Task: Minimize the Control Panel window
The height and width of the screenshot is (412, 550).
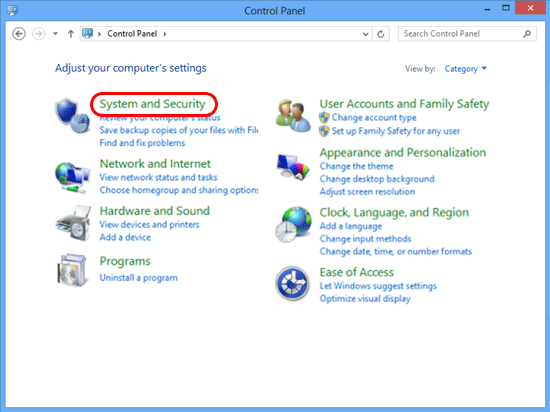Action: tap(487, 8)
